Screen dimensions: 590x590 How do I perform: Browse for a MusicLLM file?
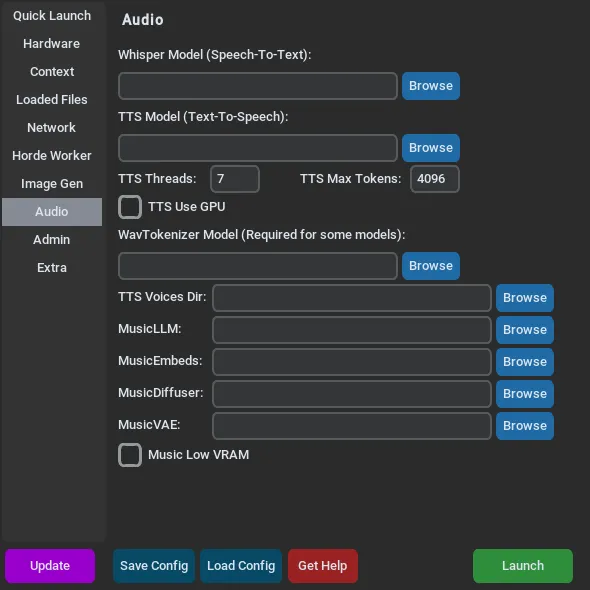(525, 330)
